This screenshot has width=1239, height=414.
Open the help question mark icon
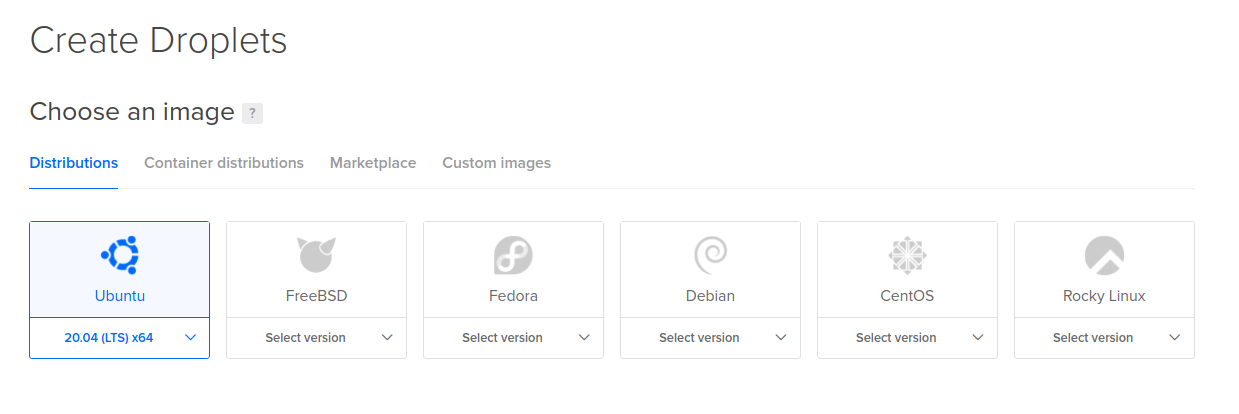[252, 113]
